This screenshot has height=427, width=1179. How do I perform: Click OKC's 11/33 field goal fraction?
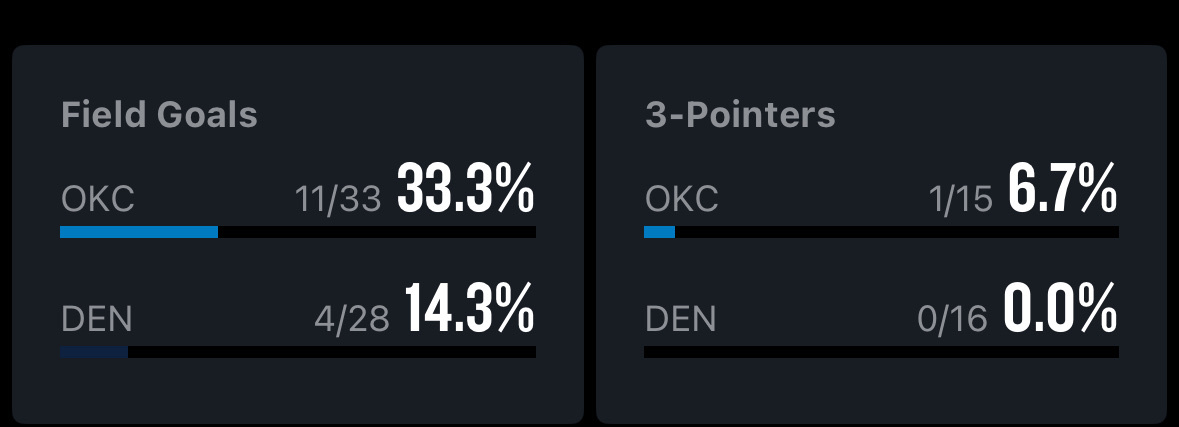coord(338,199)
